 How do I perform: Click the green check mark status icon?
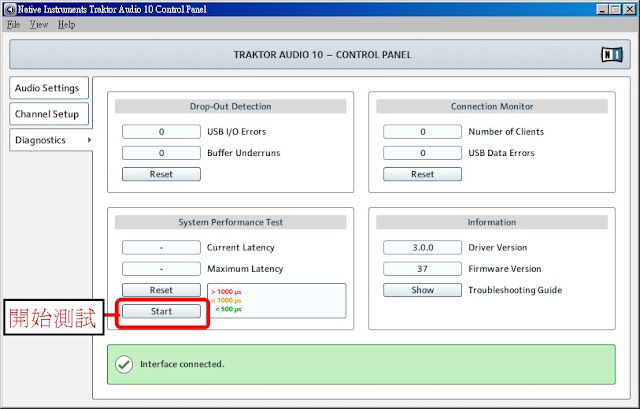click(124, 364)
